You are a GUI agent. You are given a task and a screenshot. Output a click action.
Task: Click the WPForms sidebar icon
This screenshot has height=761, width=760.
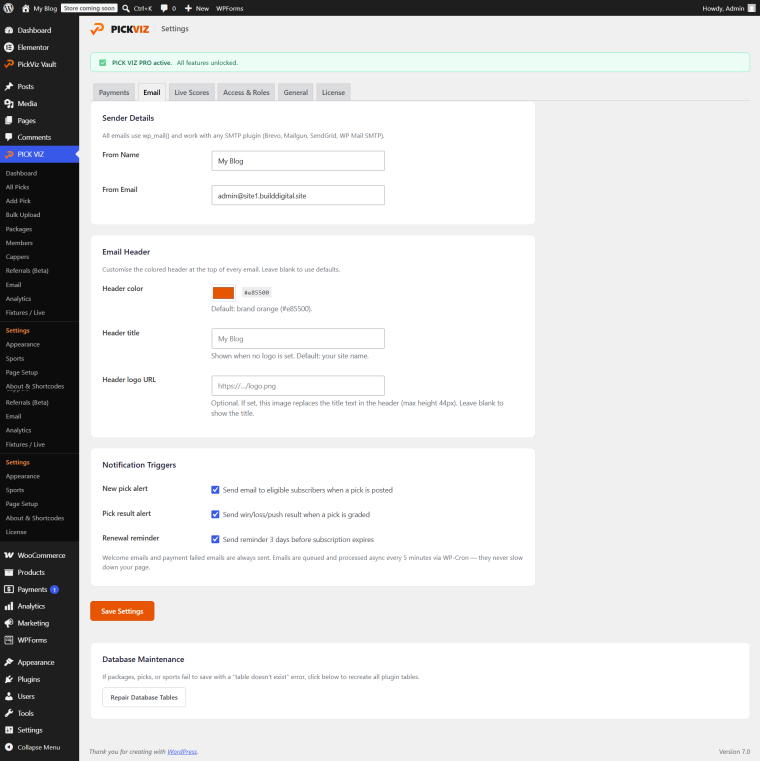coord(9,640)
